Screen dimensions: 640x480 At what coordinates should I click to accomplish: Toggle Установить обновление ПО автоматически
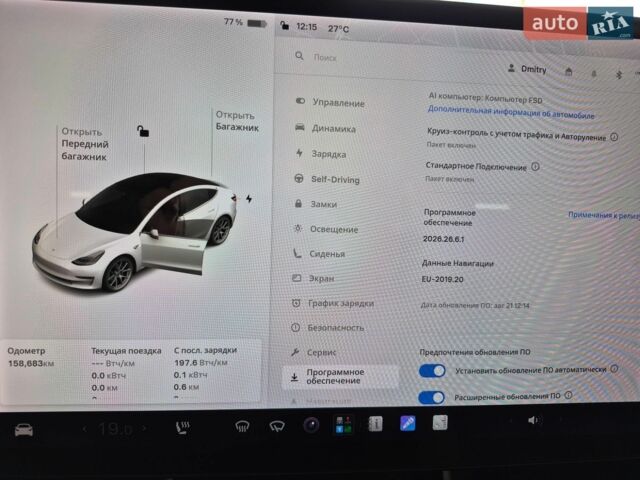point(432,371)
